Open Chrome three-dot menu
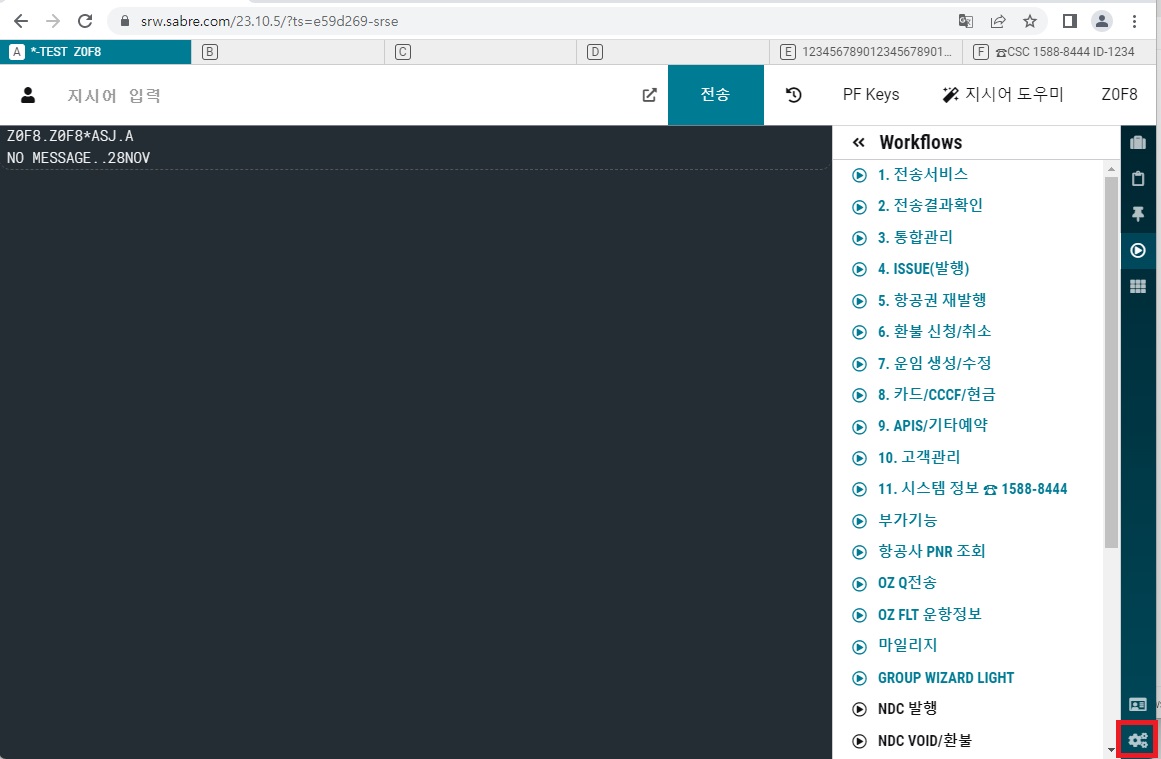1161x759 pixels. click(x=1134, y=21)
